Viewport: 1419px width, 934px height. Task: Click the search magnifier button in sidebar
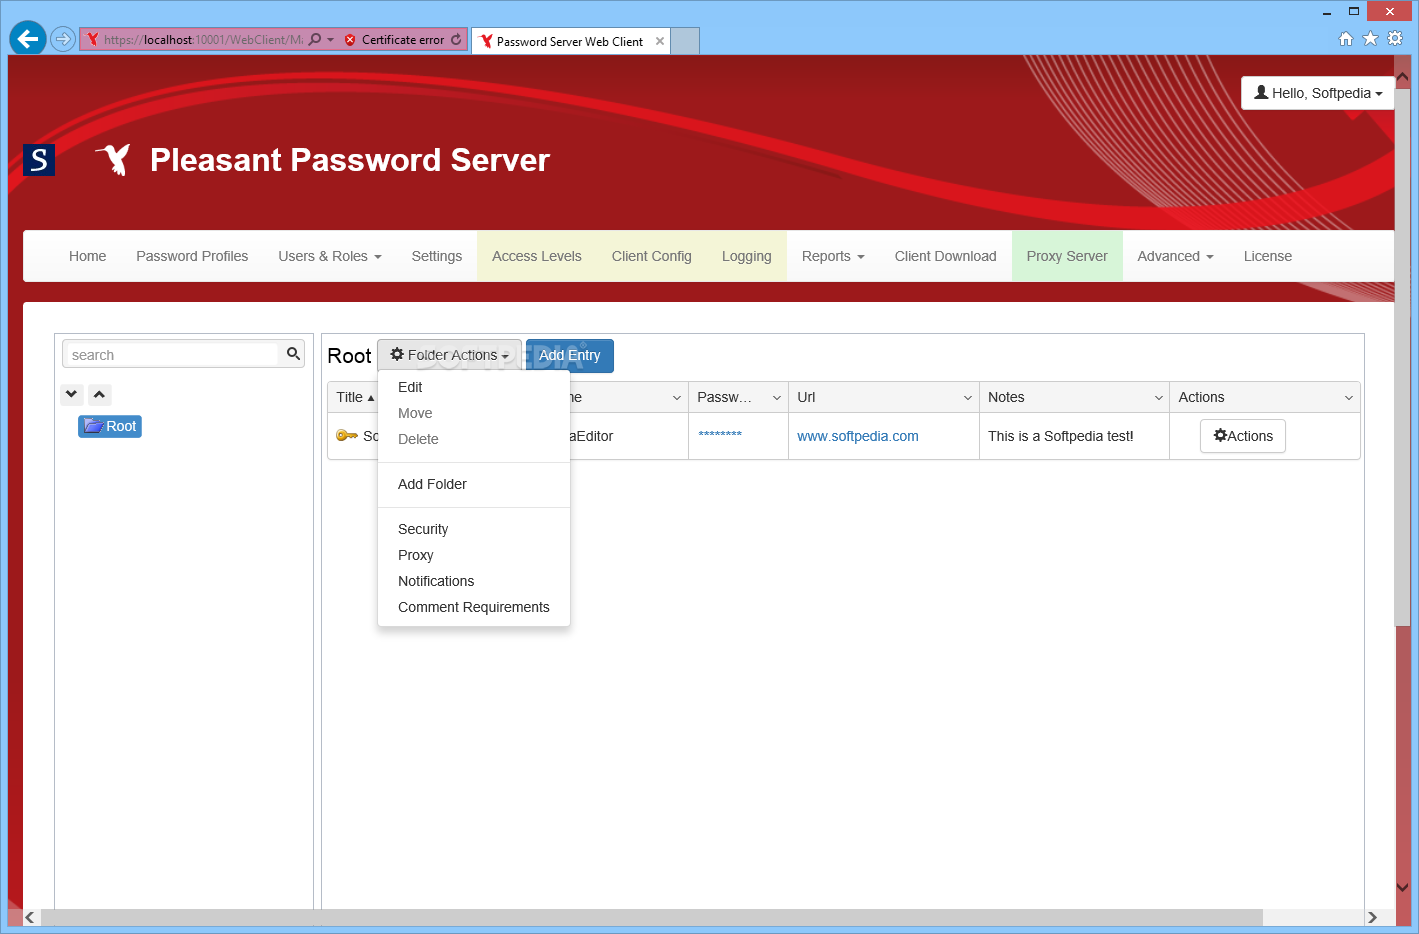coord(293,354)
